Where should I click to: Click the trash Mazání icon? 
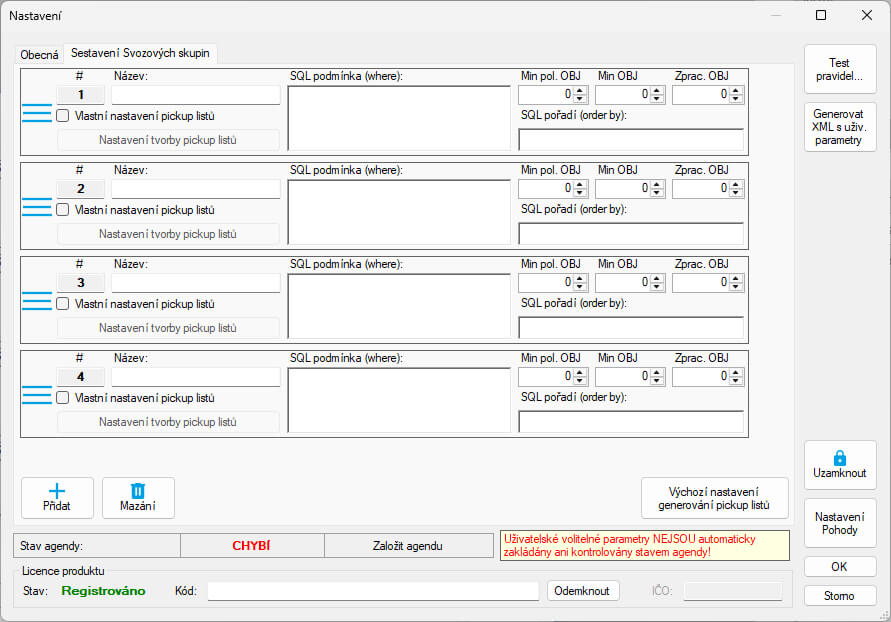coord(138,490)
